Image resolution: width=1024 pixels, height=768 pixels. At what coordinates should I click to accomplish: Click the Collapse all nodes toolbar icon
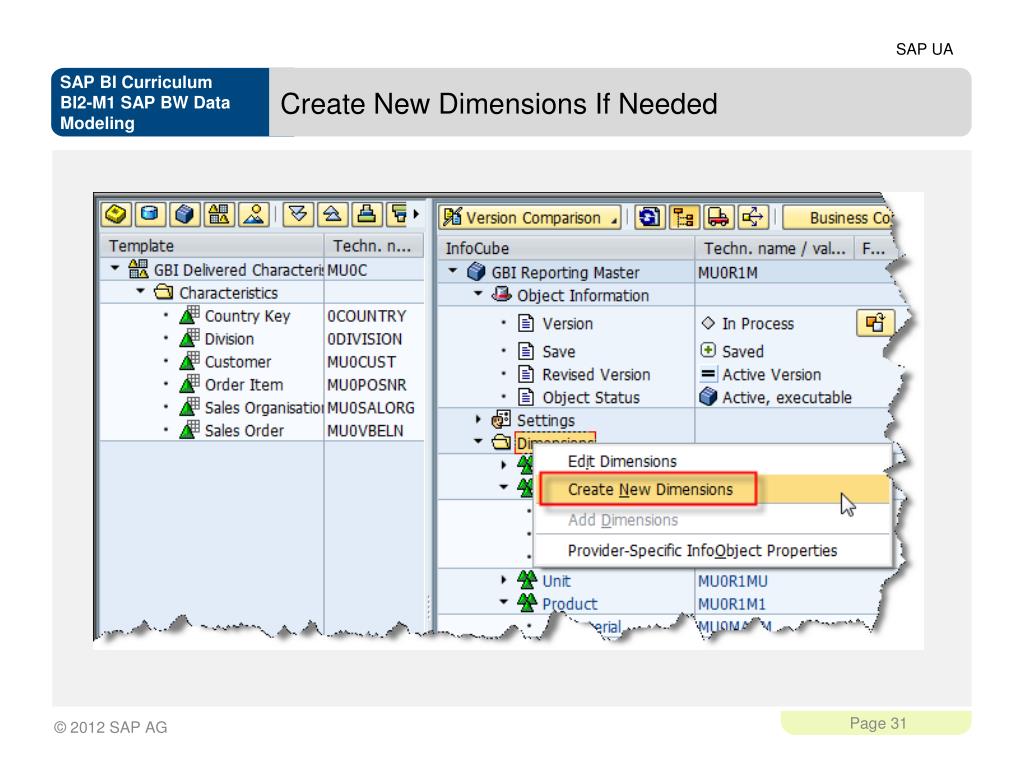pyautogui.click(x=332, y=214)
